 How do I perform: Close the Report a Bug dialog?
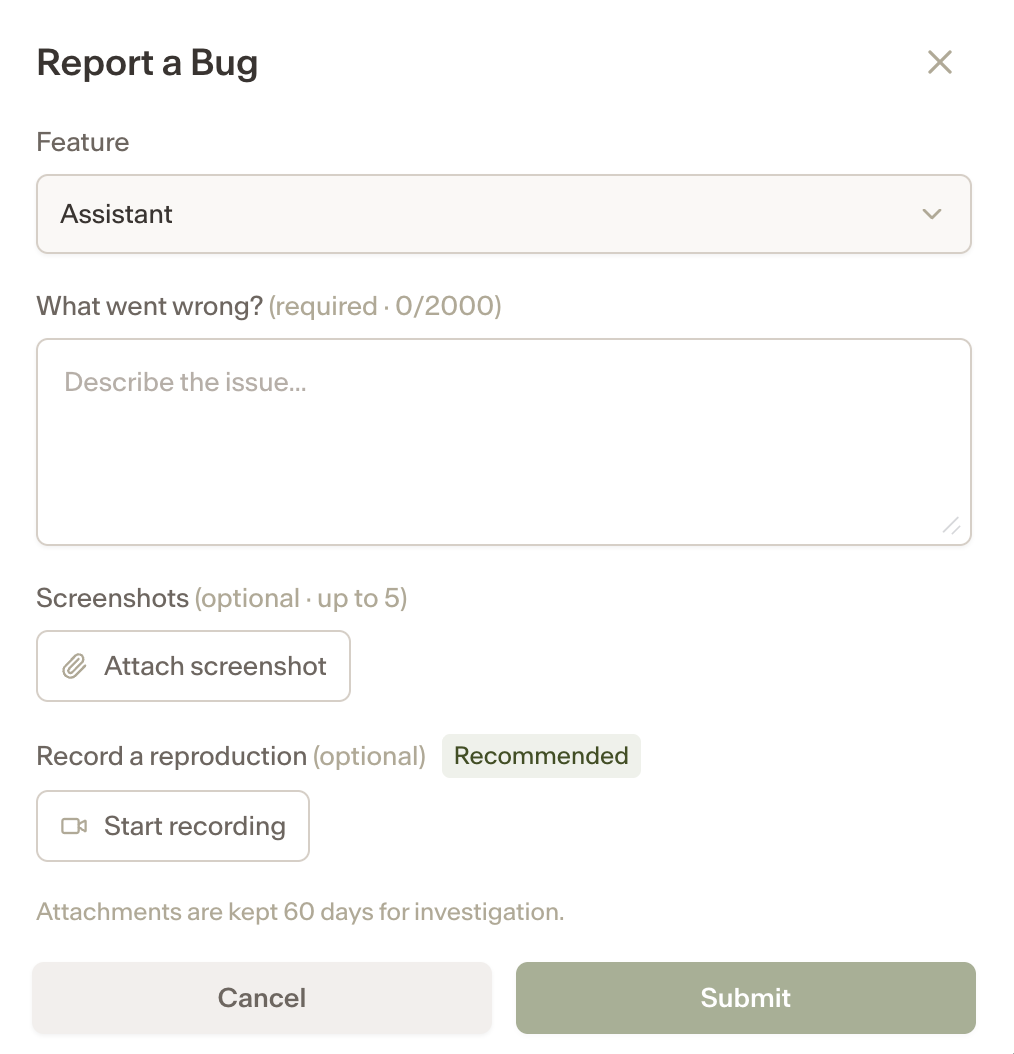[x=939, y=63]
